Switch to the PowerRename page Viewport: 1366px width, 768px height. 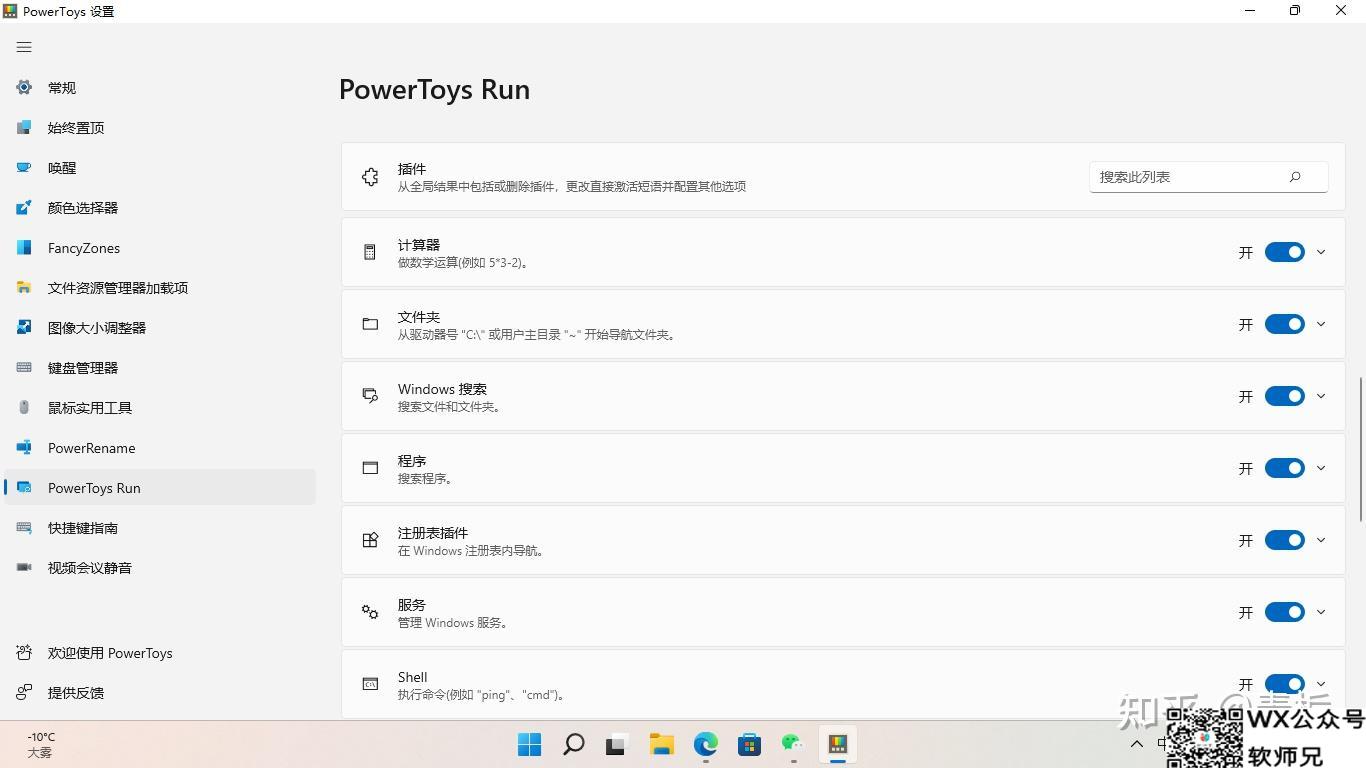(x=160, y=448)
